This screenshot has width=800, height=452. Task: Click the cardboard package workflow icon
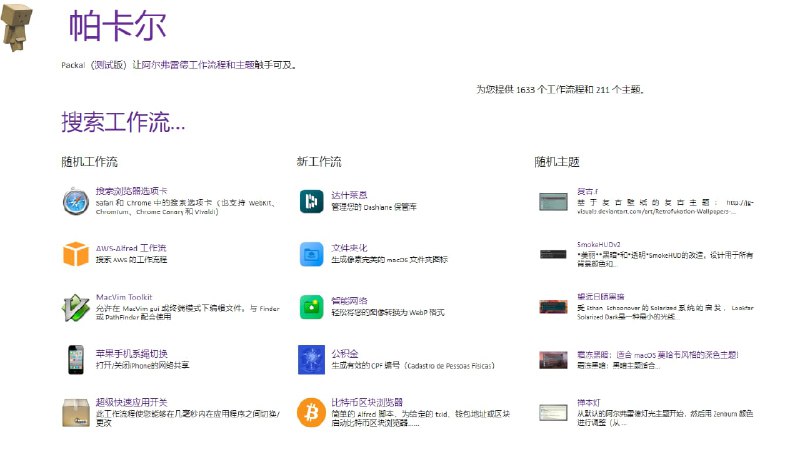76,413
